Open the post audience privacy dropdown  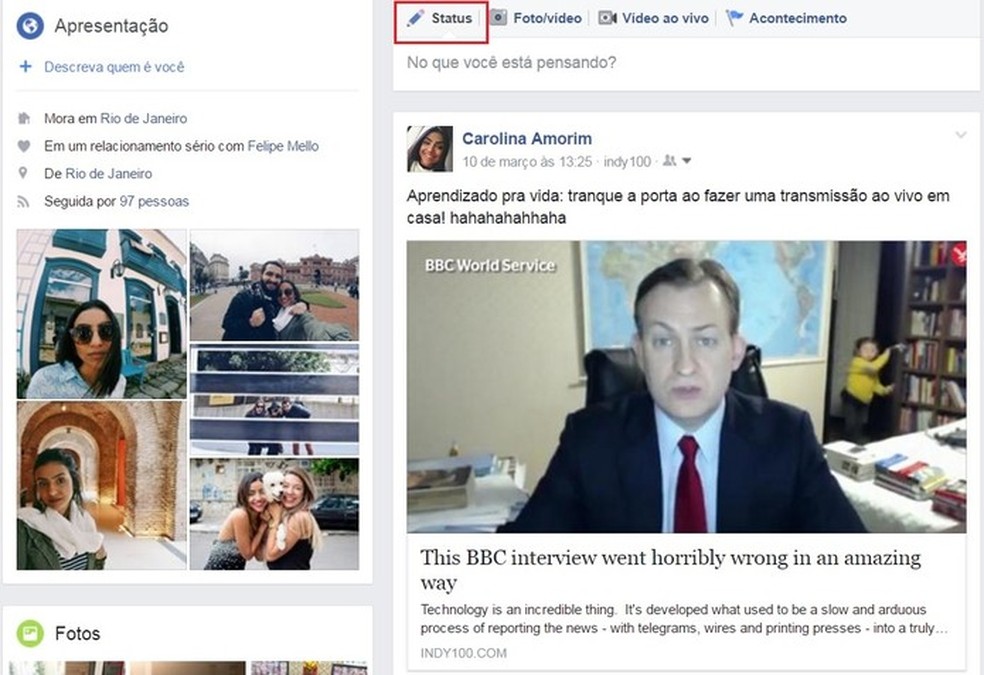677,161
